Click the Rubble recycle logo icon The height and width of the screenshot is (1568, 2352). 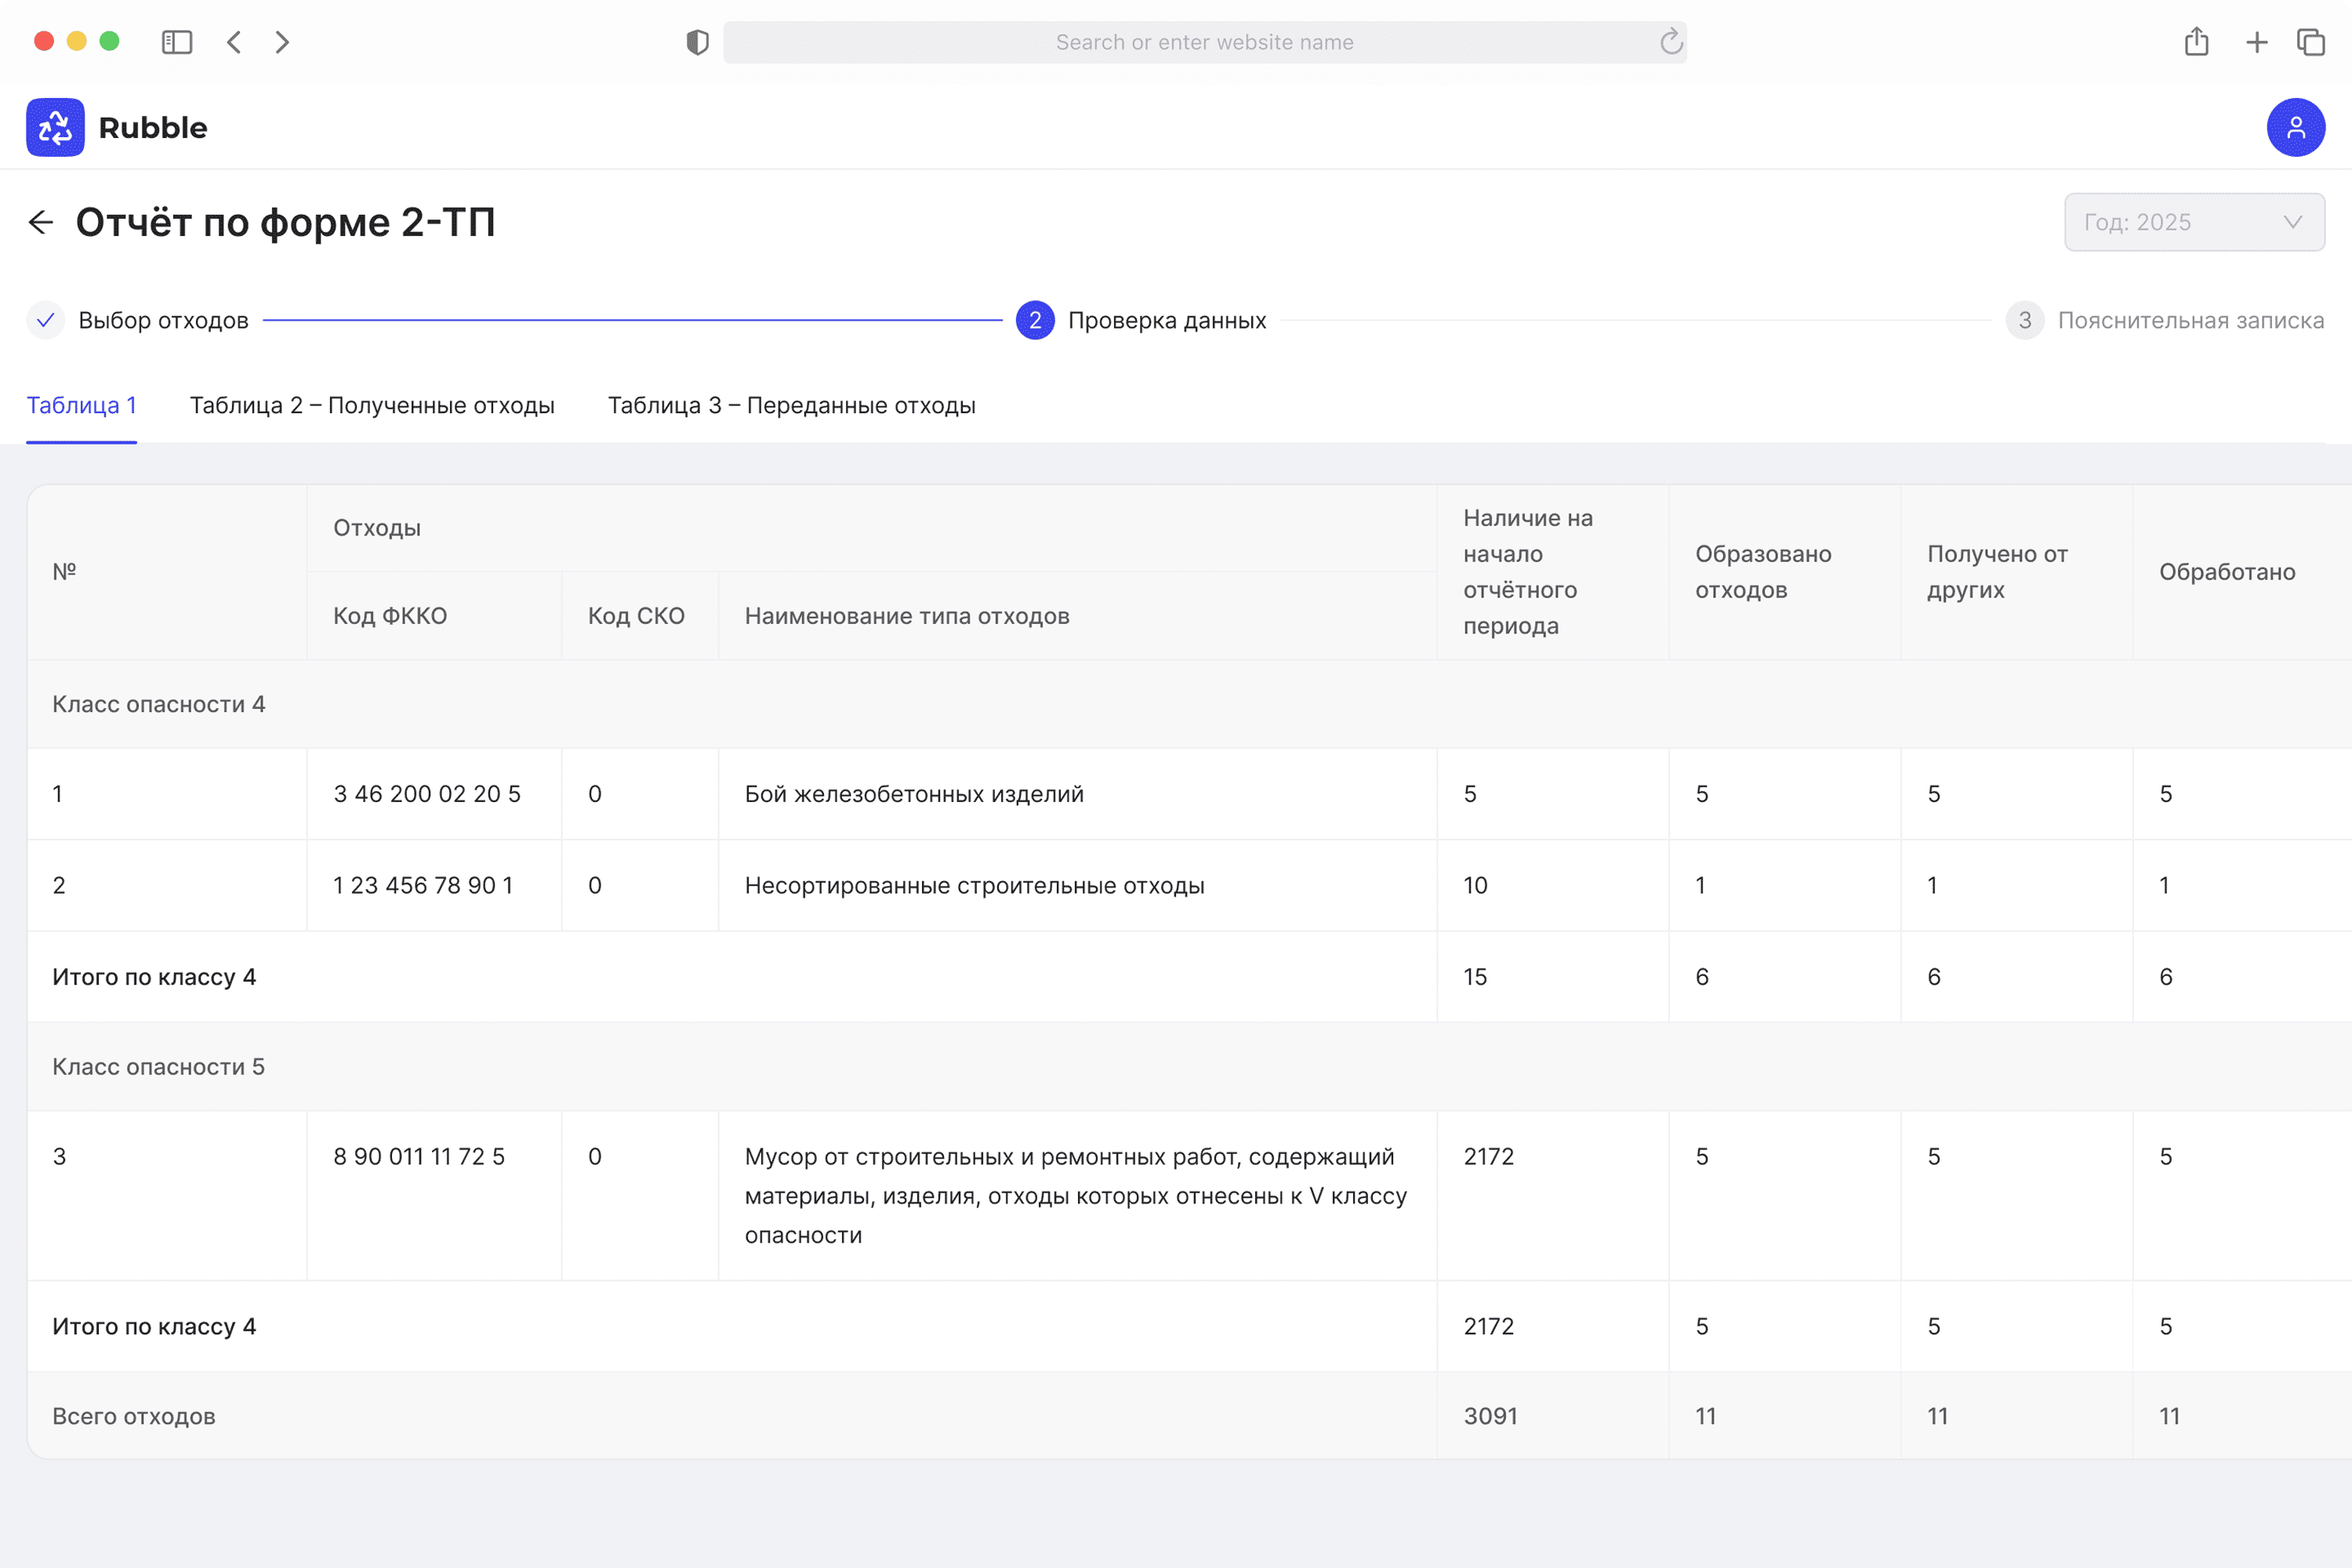(x=55, y=127)
